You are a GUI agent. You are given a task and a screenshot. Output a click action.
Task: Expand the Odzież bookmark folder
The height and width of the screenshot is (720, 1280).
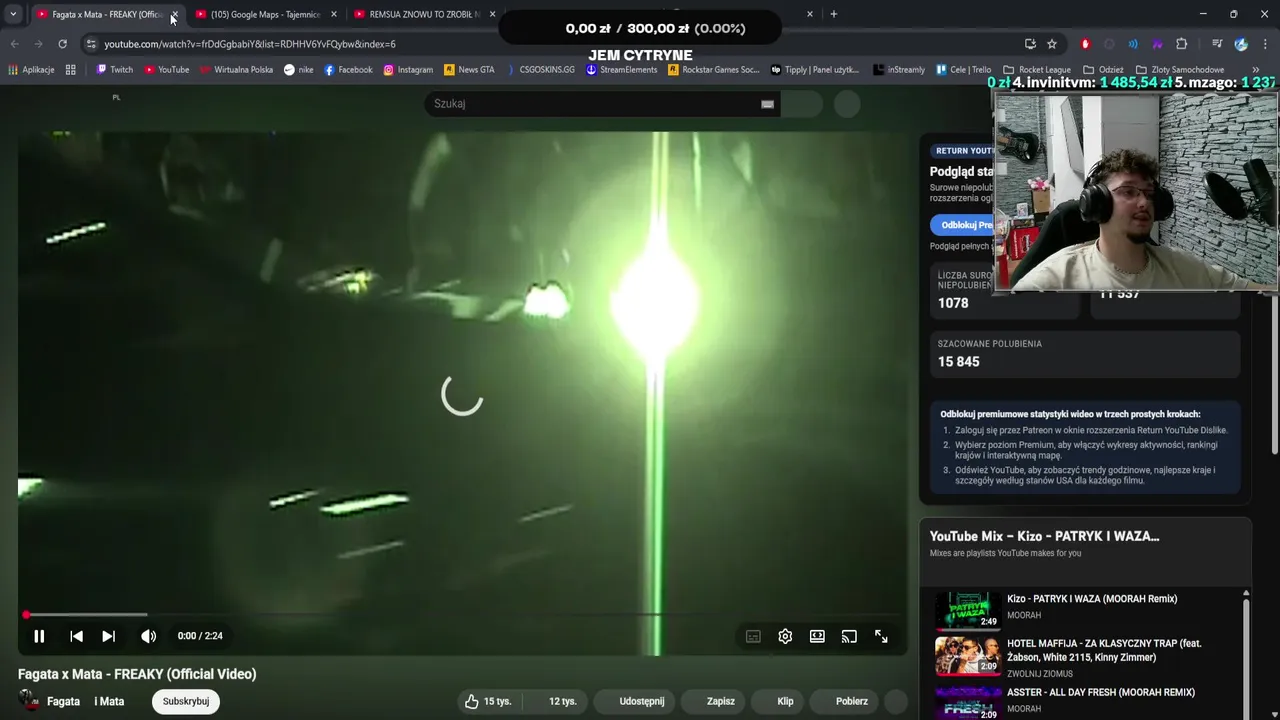(1103, 70)
